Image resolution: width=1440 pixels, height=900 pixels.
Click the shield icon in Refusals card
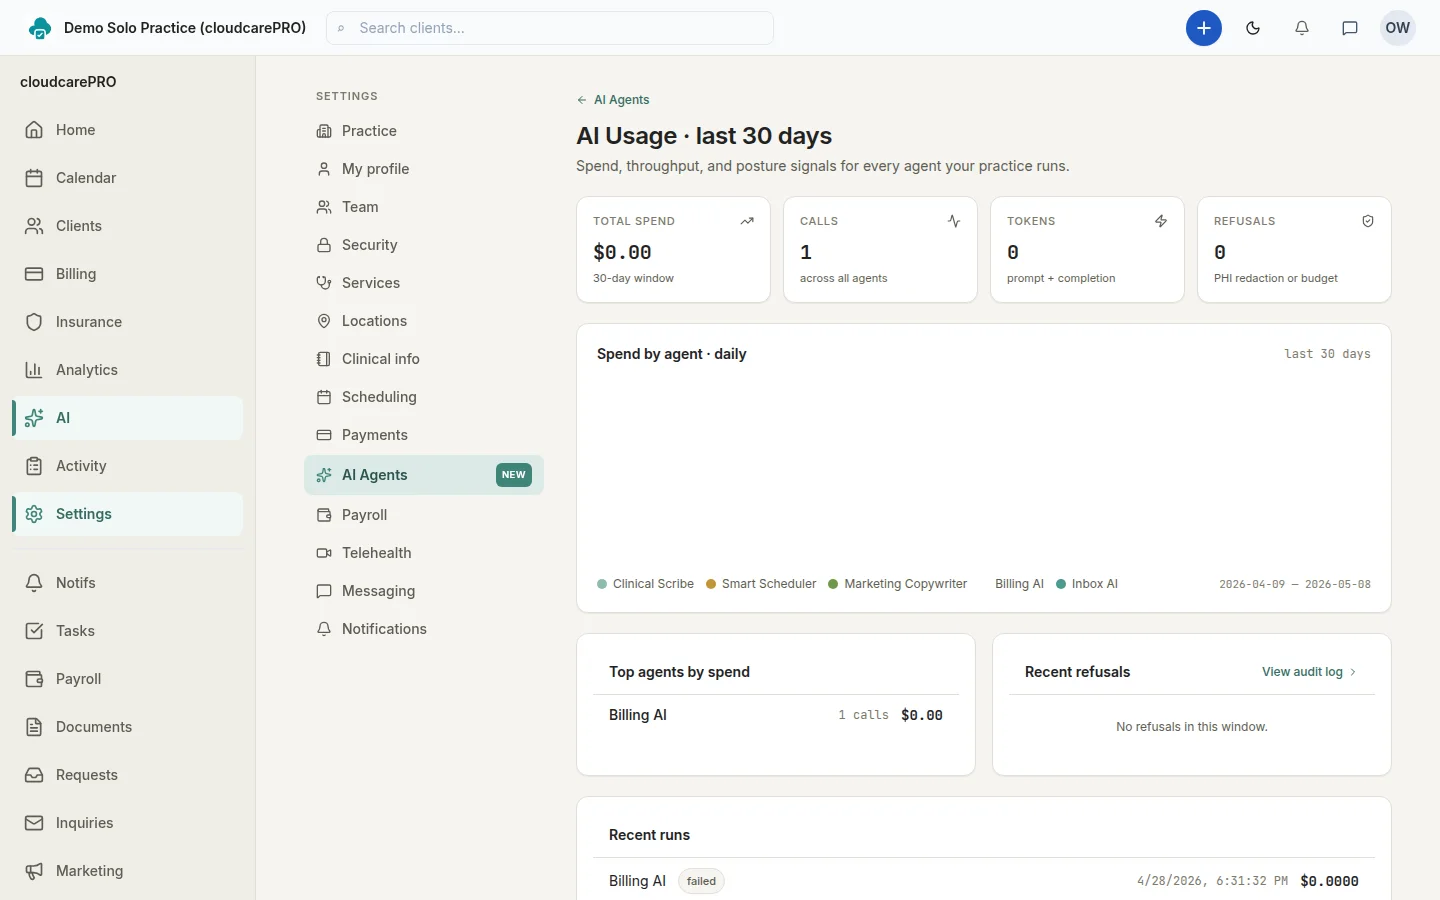pyautogui.click(x=1368, y=221)
